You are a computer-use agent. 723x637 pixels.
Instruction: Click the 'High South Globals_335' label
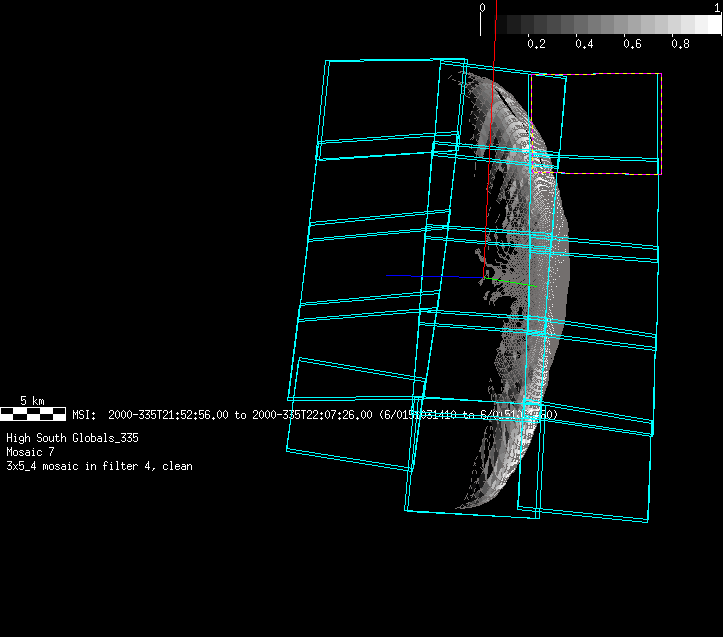point(72,438)
